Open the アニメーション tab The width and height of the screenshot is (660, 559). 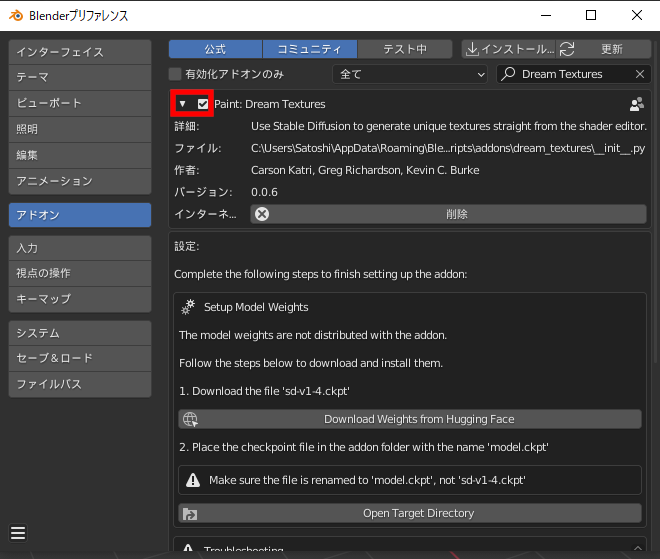click(x=80, y=181)
